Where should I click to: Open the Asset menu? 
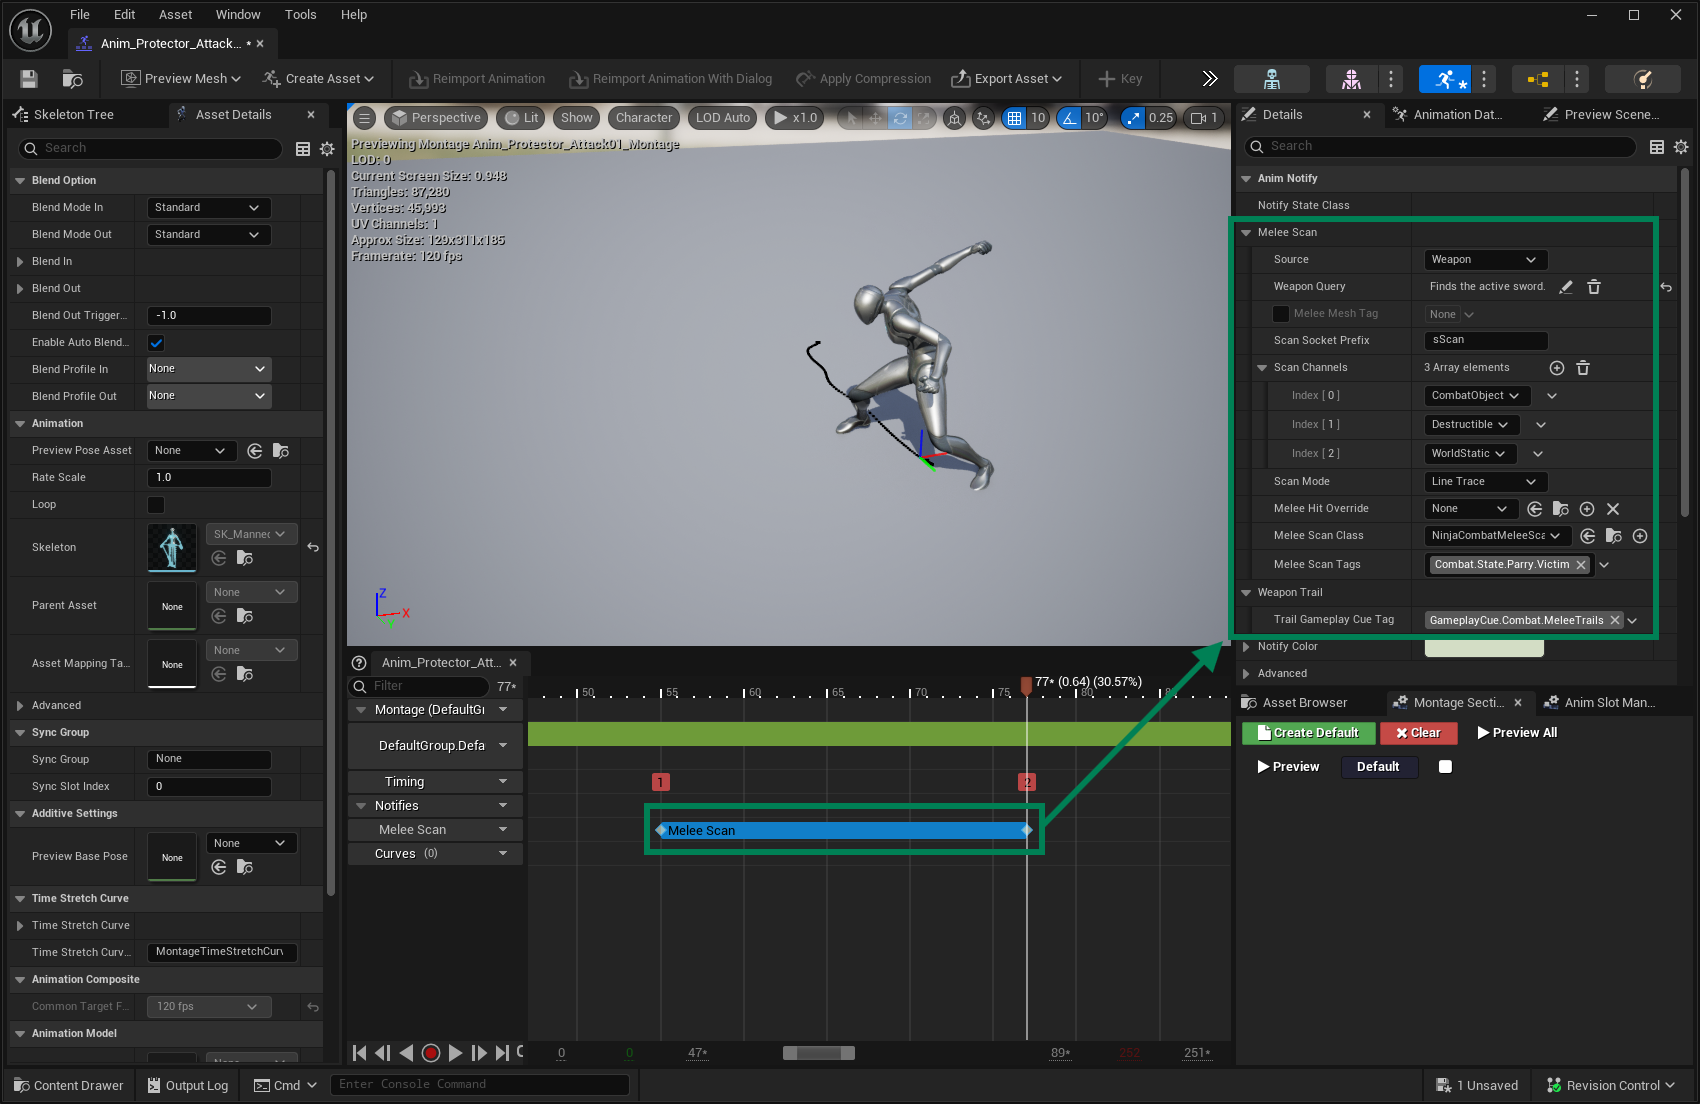click(175, 15)
